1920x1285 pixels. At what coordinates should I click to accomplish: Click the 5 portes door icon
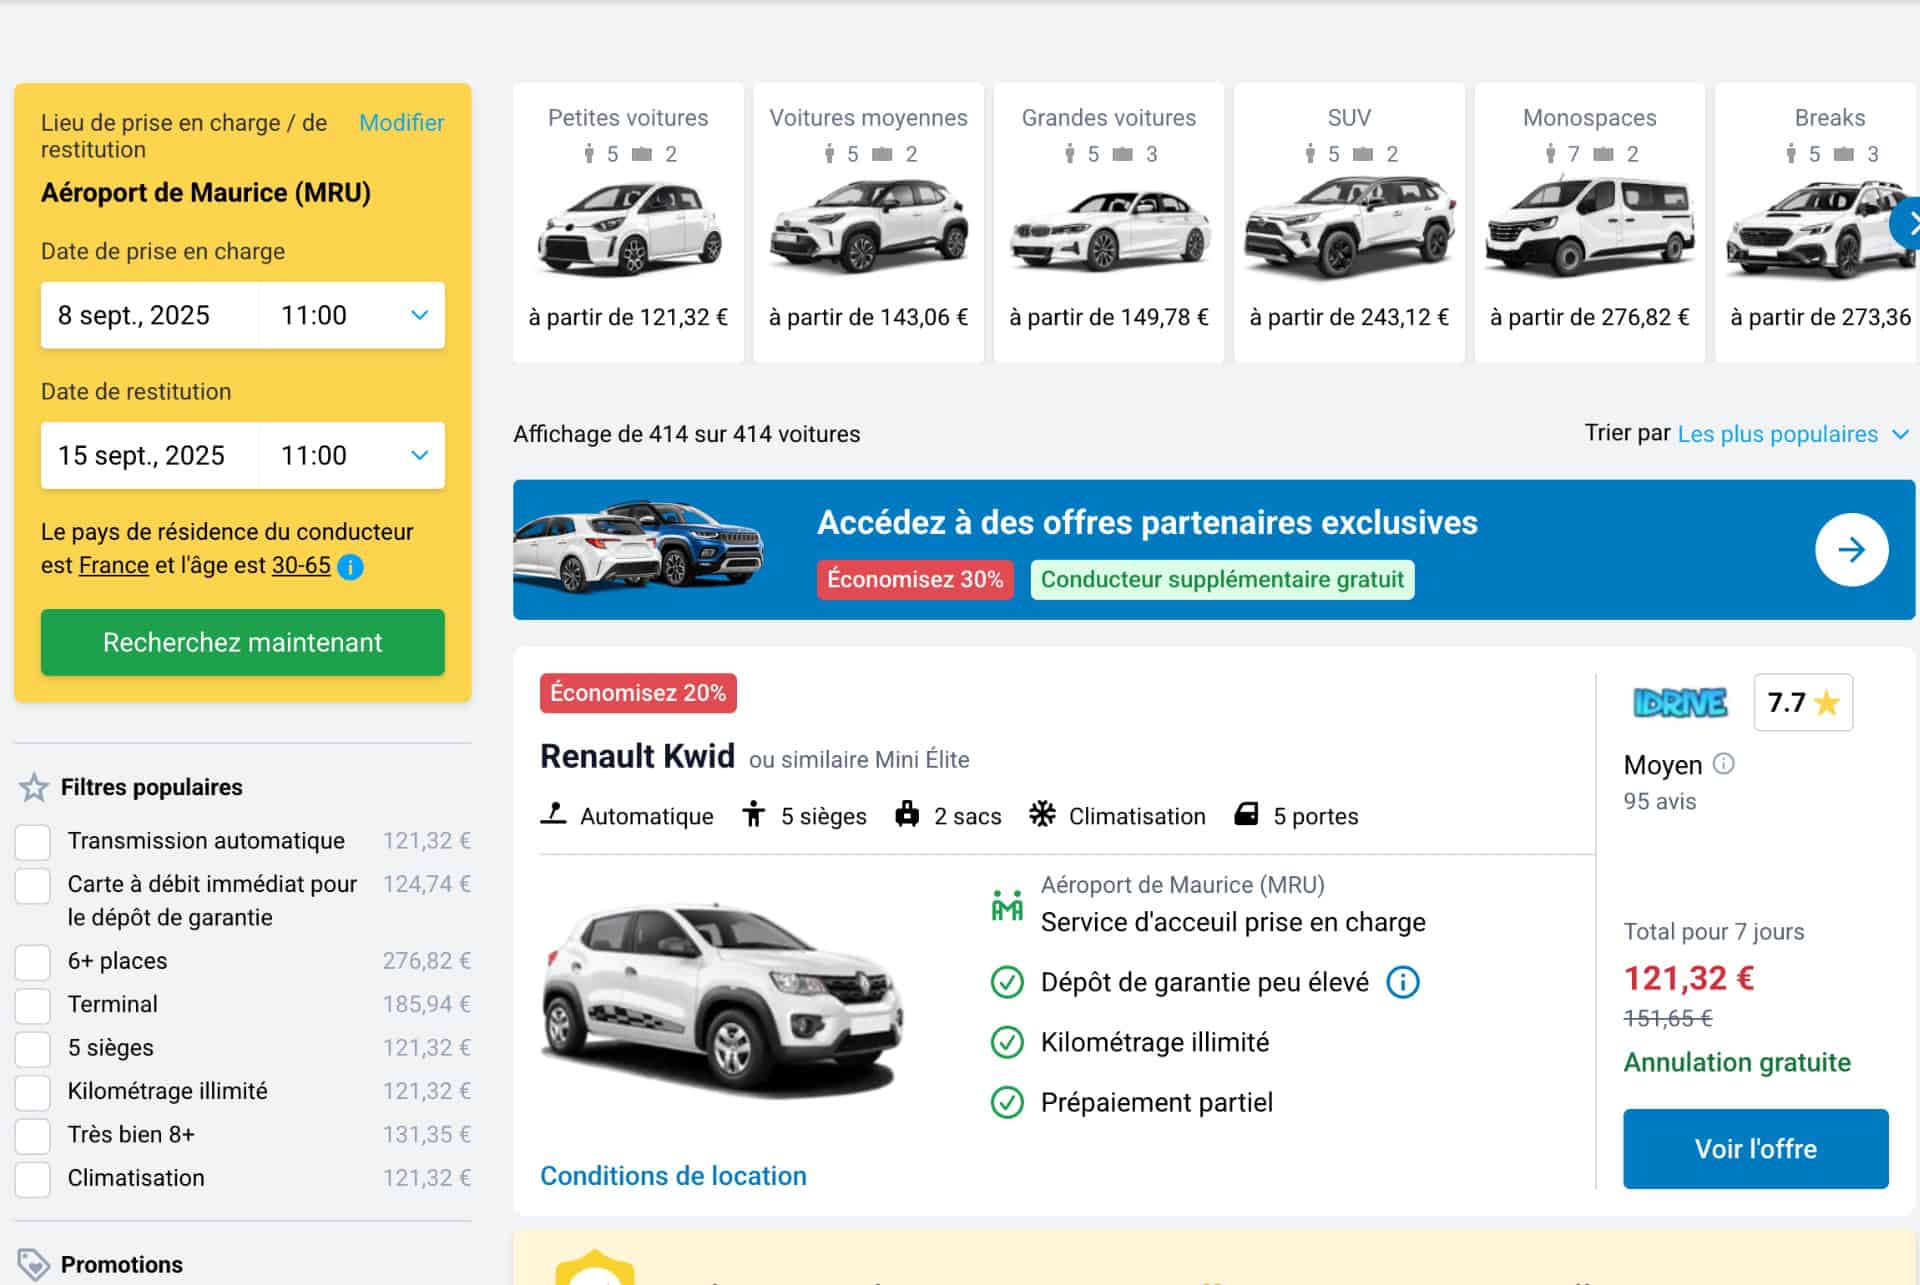(1245, 815)
